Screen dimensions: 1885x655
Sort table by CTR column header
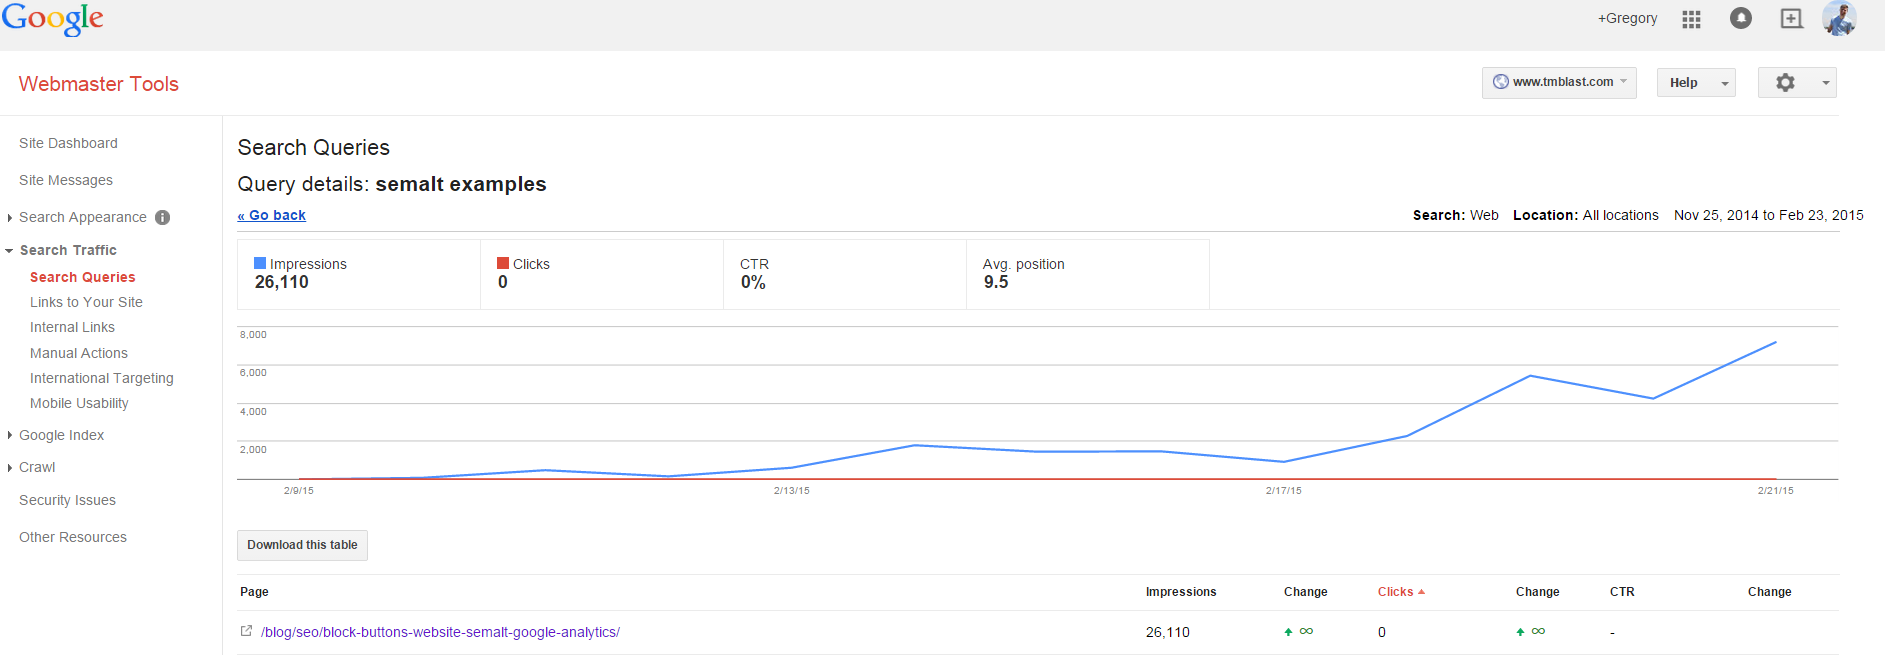[1622, 592]
